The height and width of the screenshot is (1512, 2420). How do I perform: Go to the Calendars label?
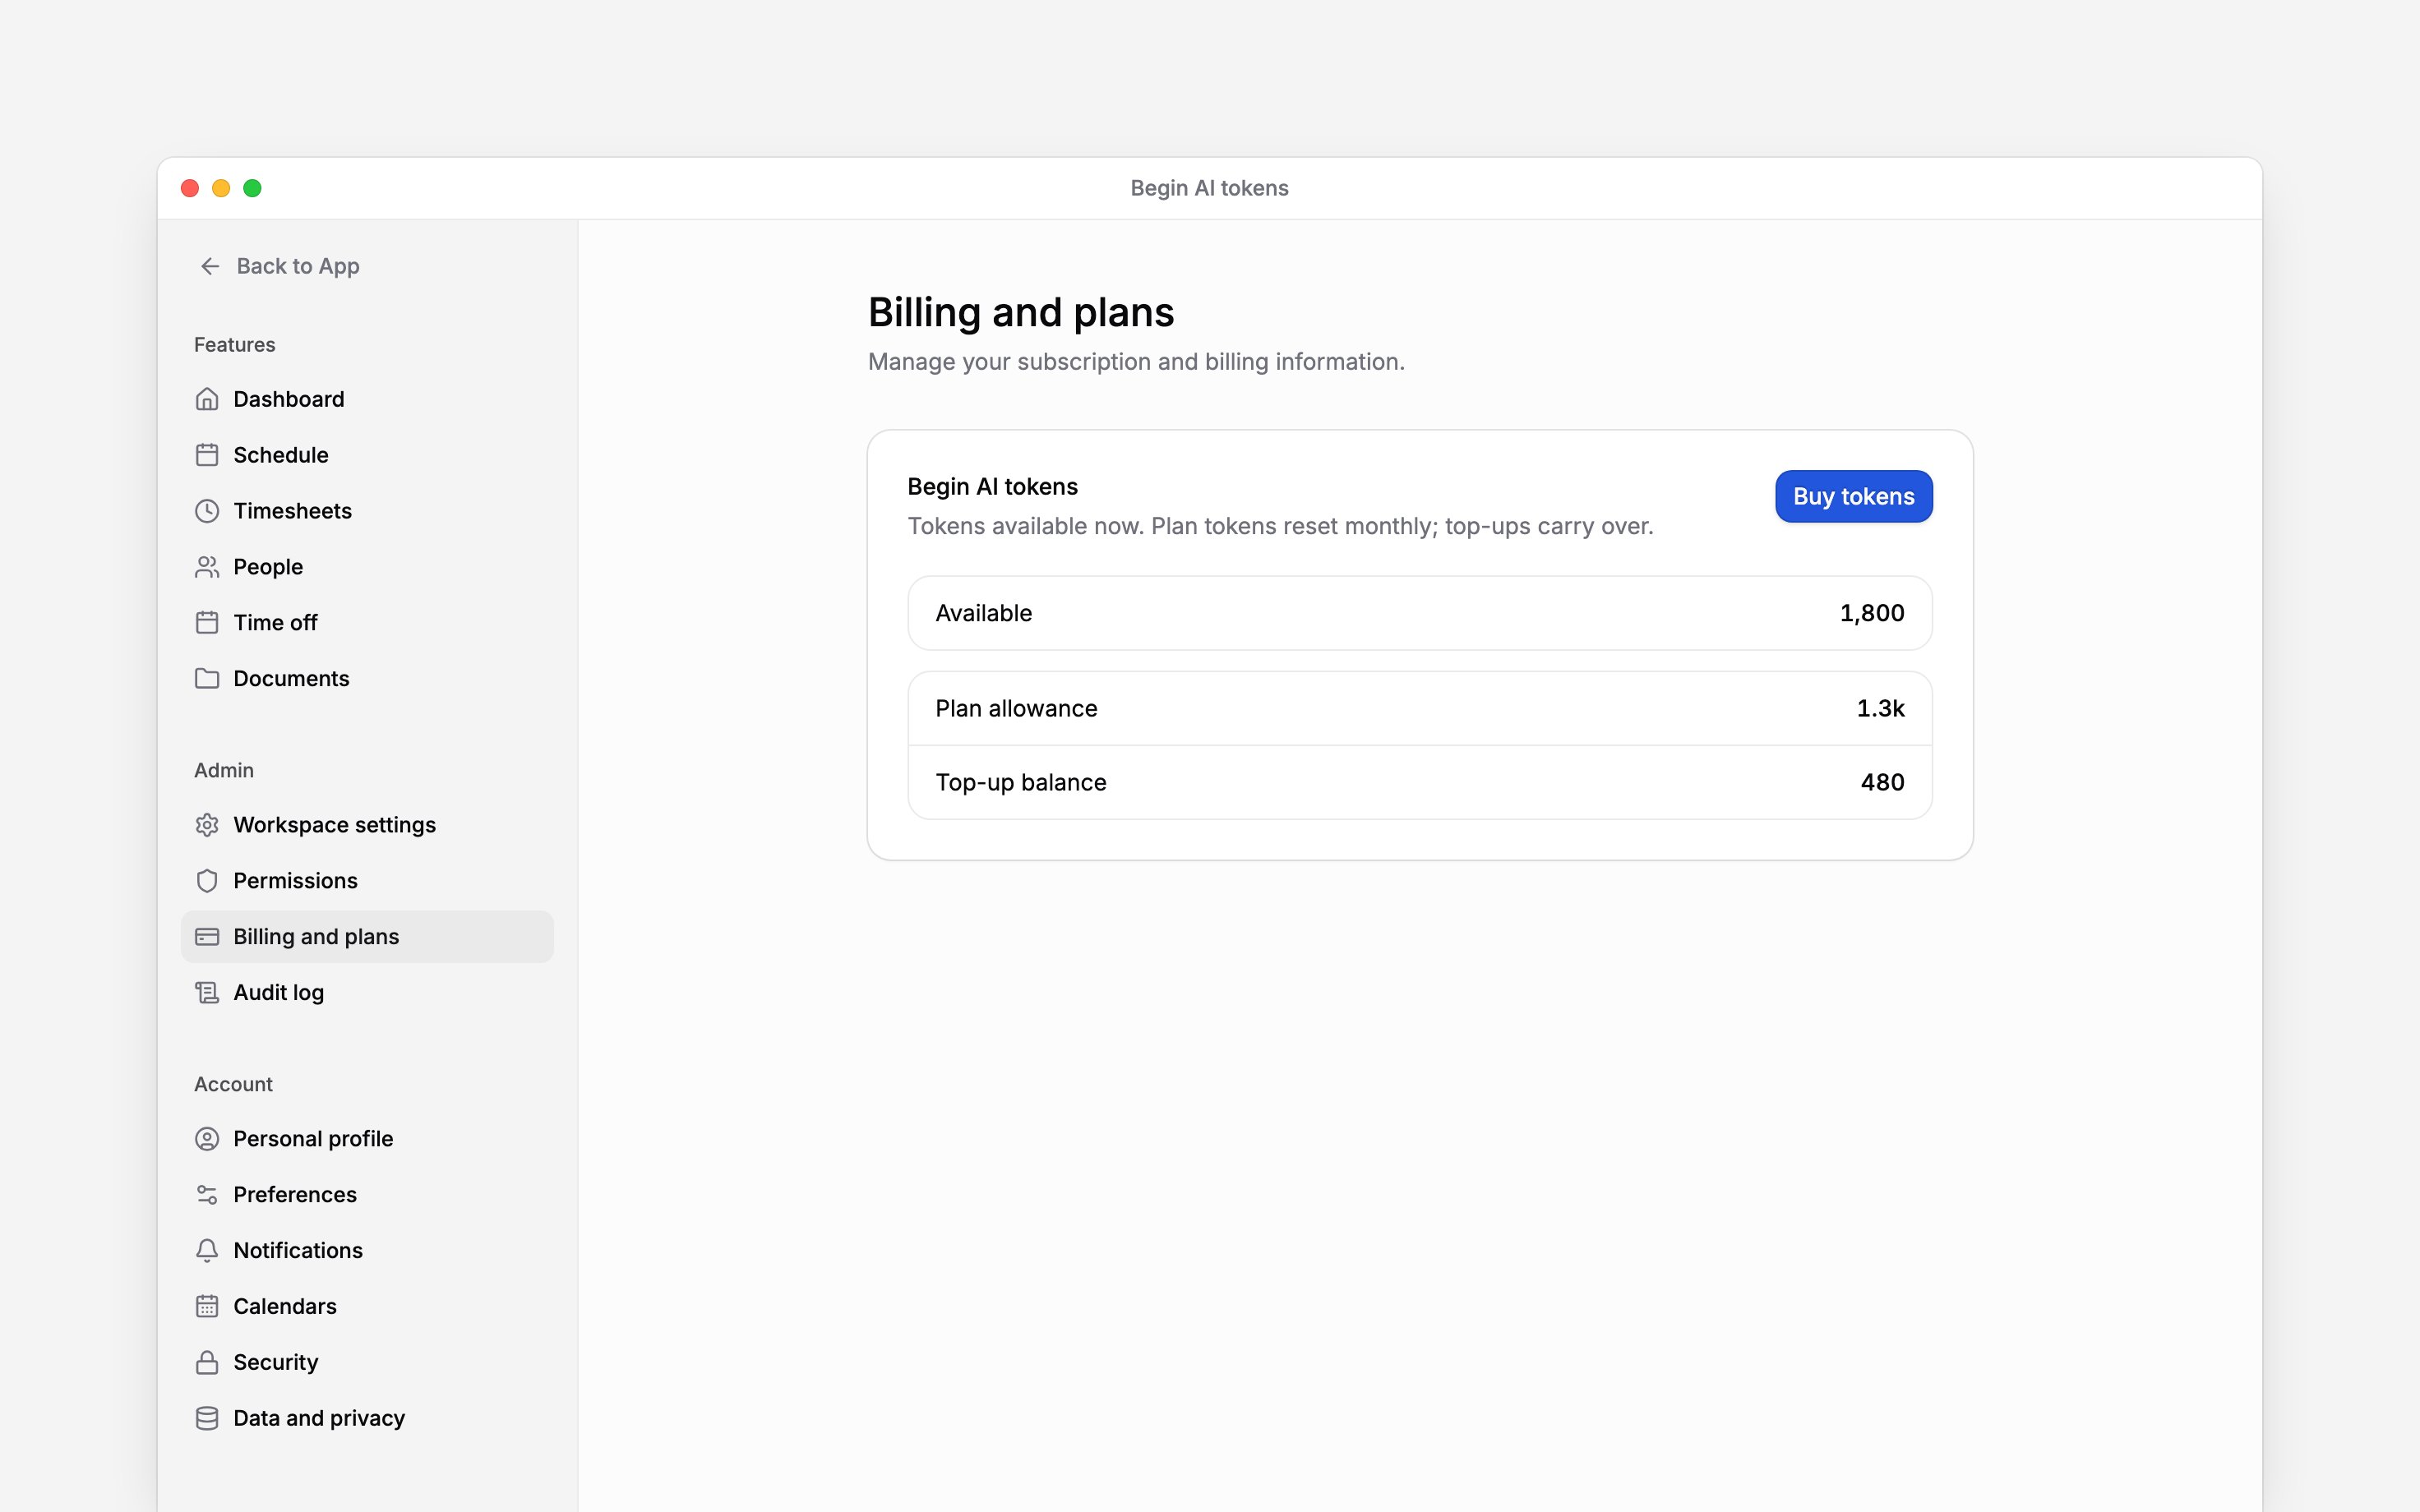pyautogui.click(x=285, y=1307)
